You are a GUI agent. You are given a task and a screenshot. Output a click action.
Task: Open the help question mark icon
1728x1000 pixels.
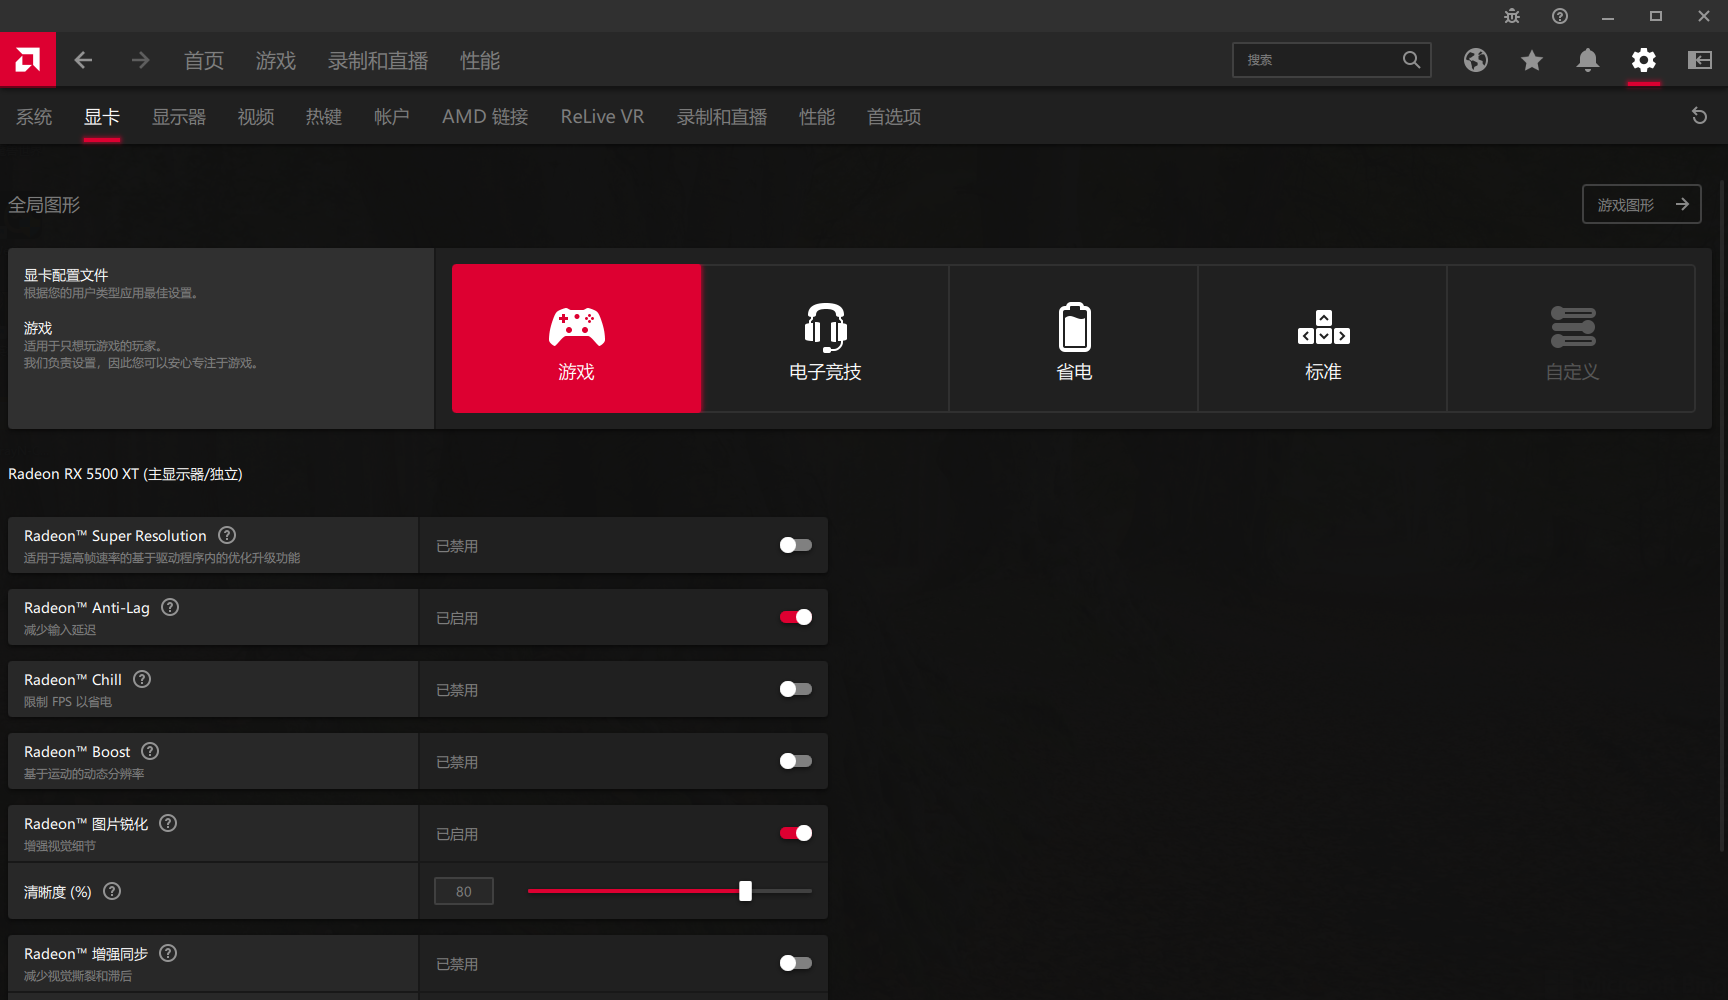tap(1560, 16)
